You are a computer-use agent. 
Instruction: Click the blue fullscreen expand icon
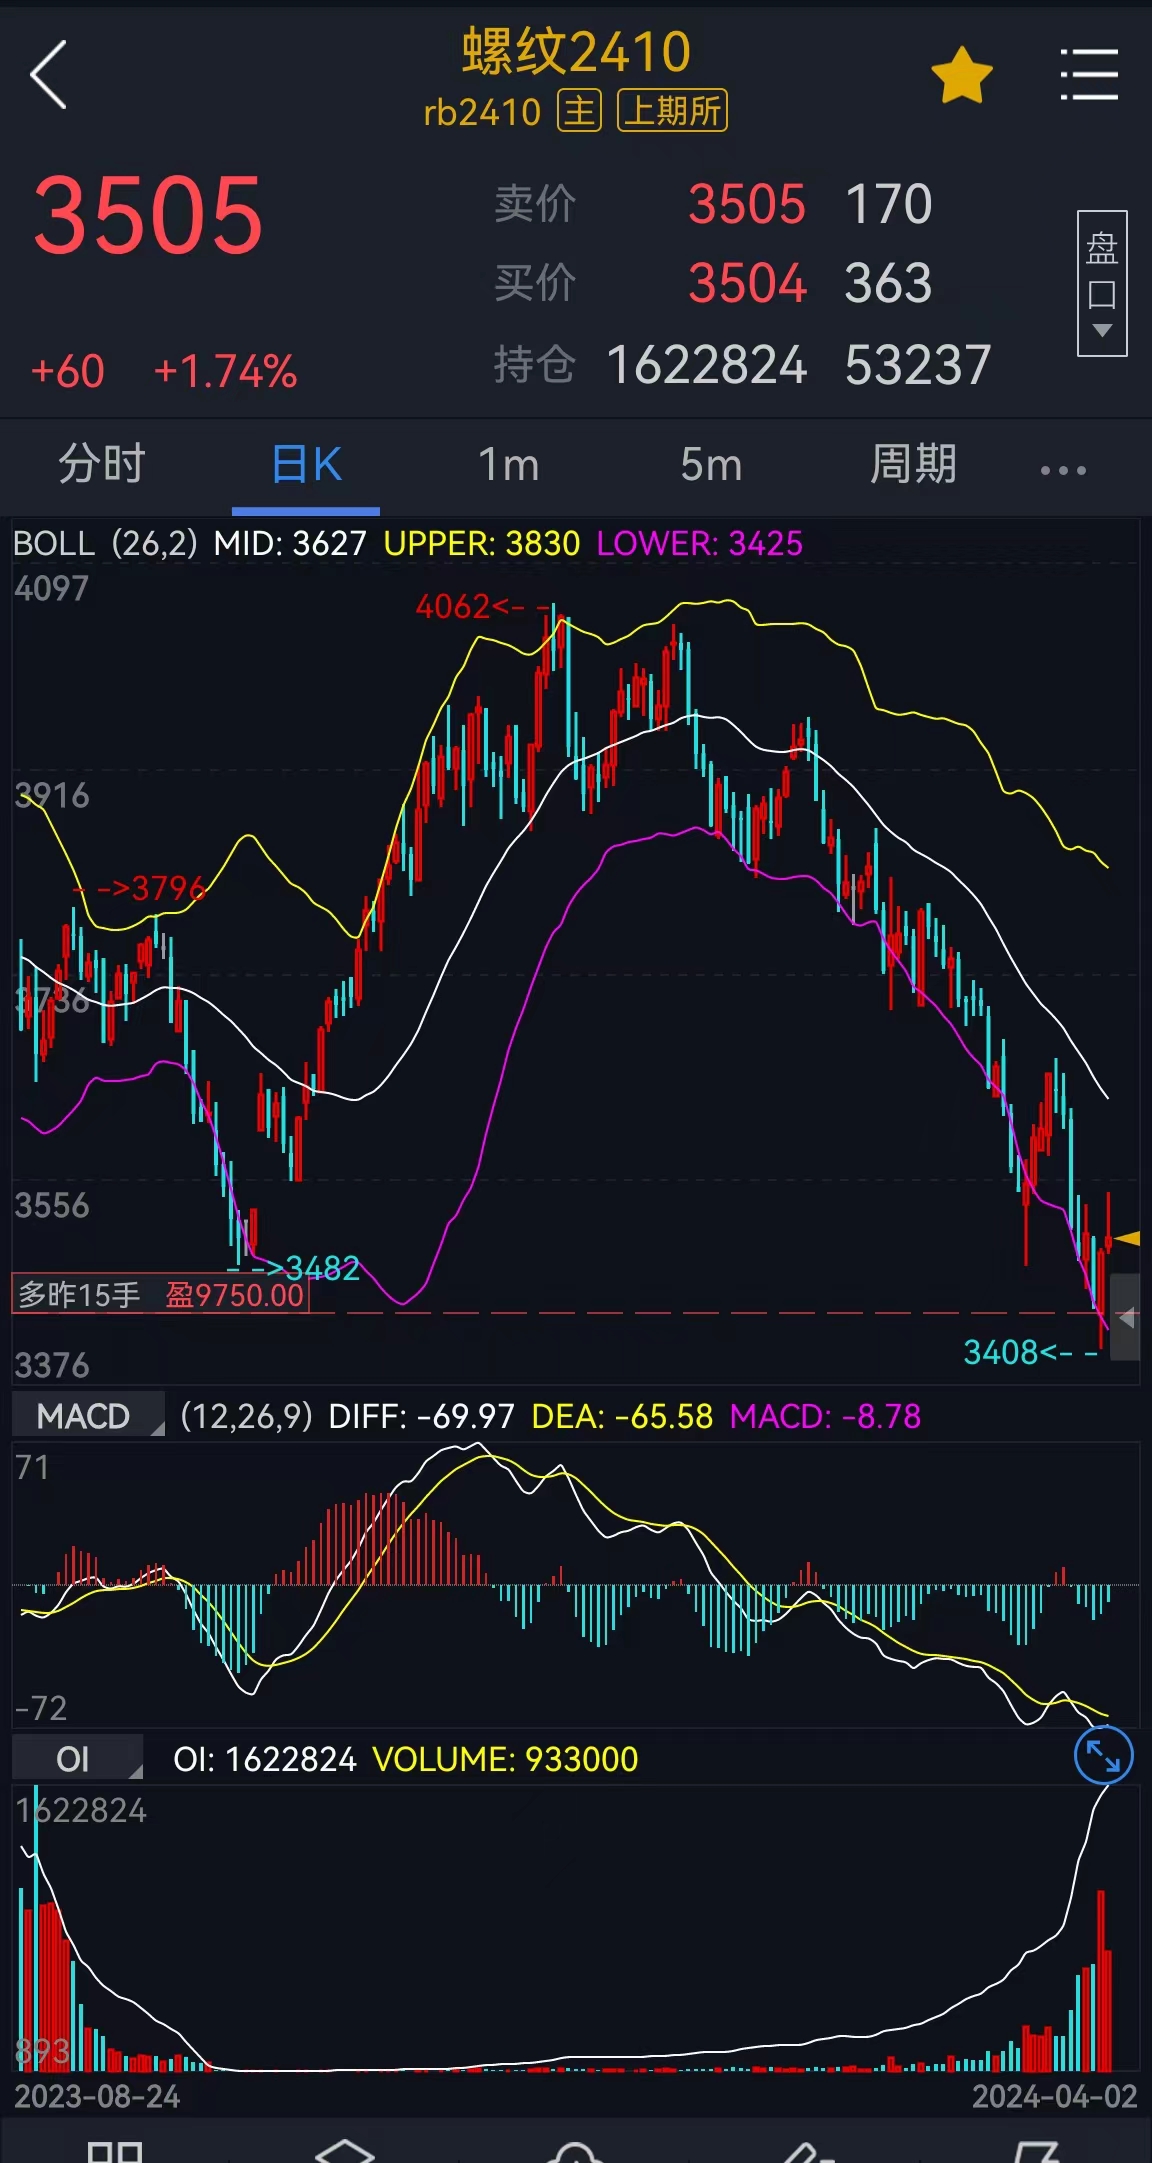click(1103, 1755)
